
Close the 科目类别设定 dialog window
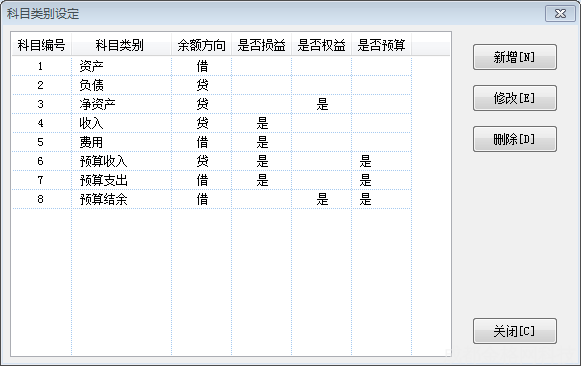560,14
